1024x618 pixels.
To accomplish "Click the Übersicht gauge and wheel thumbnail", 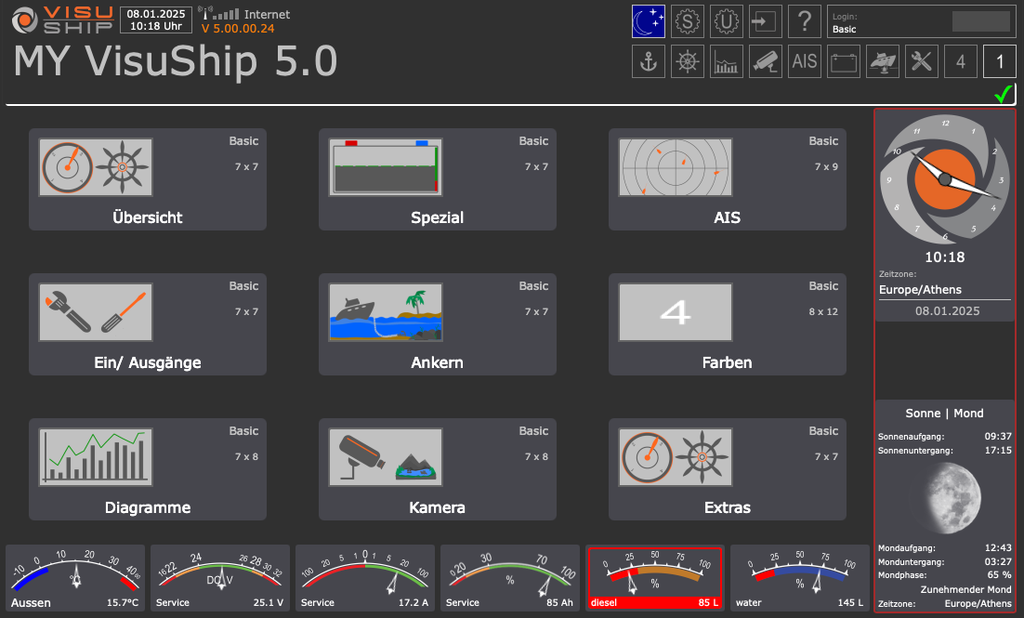I will [x=96, y=167].
